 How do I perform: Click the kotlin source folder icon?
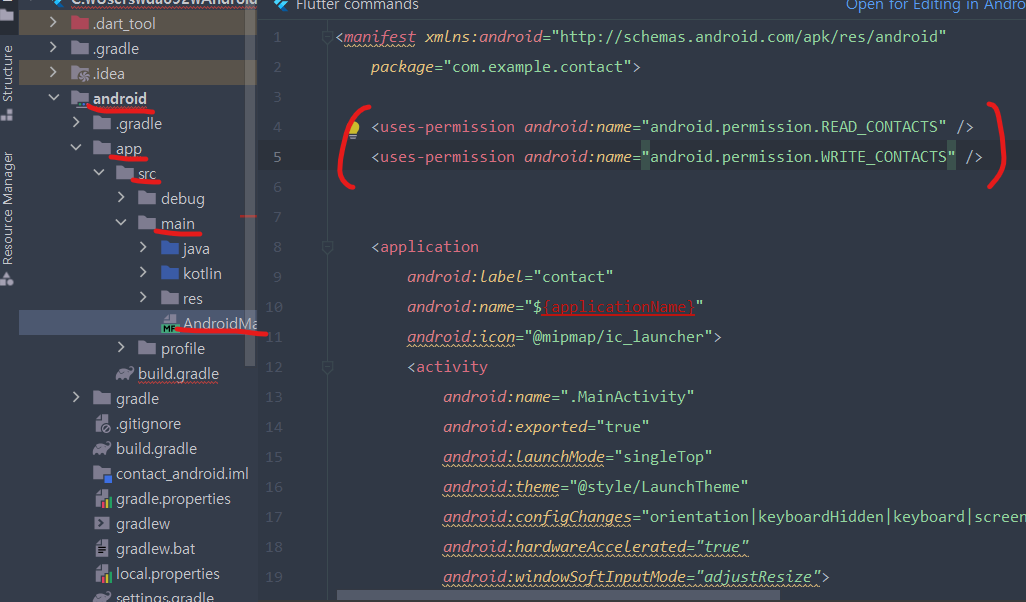[x=170, y=272]
